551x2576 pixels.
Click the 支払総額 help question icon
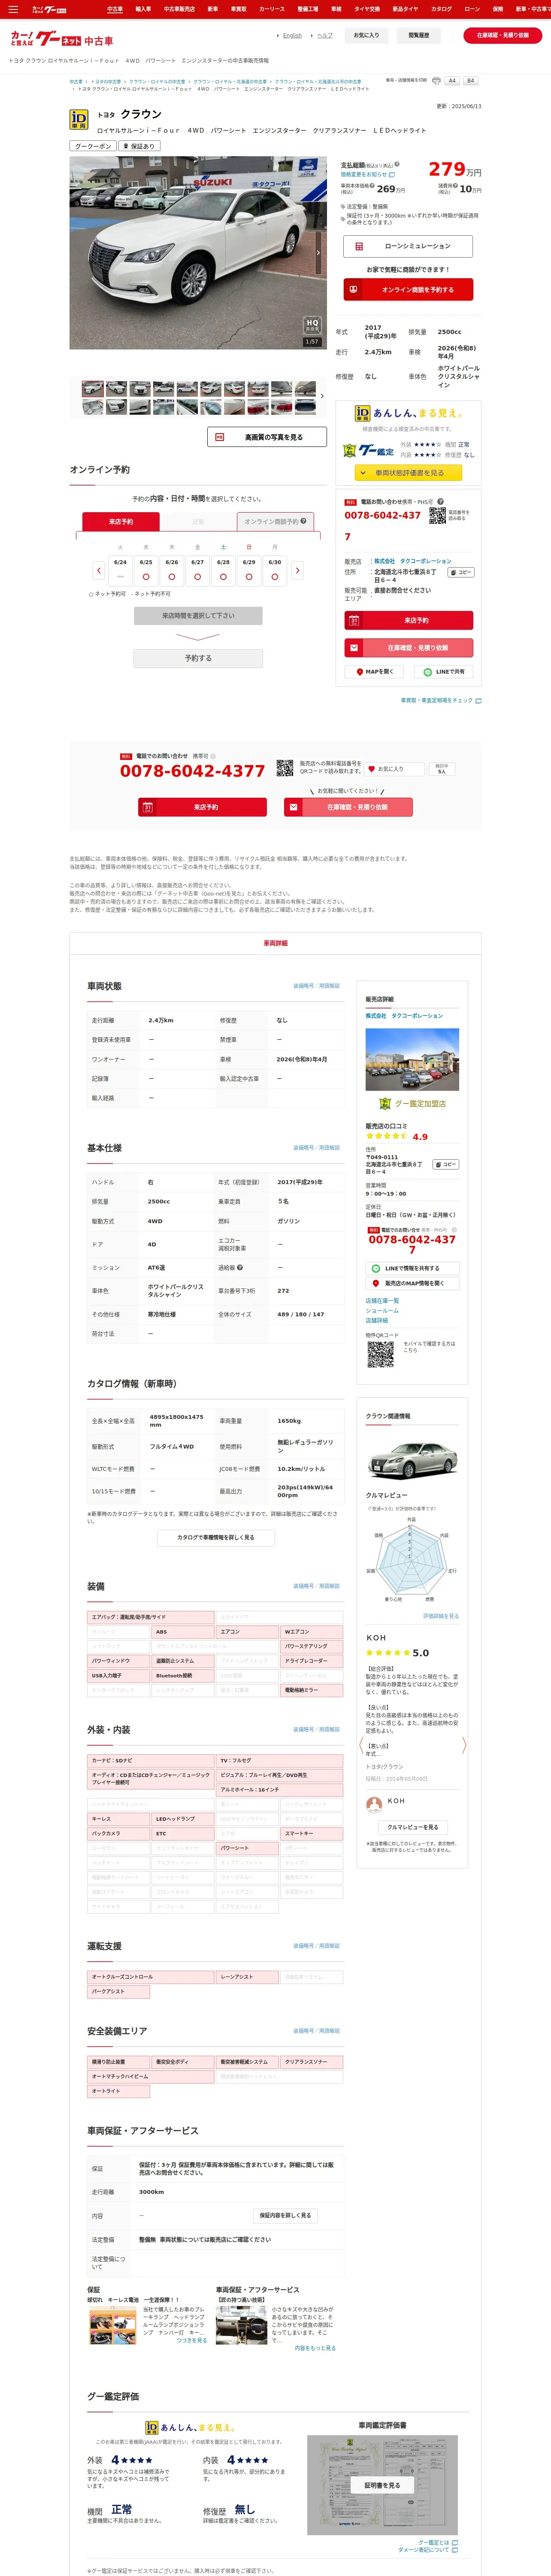tap(396, 164)
